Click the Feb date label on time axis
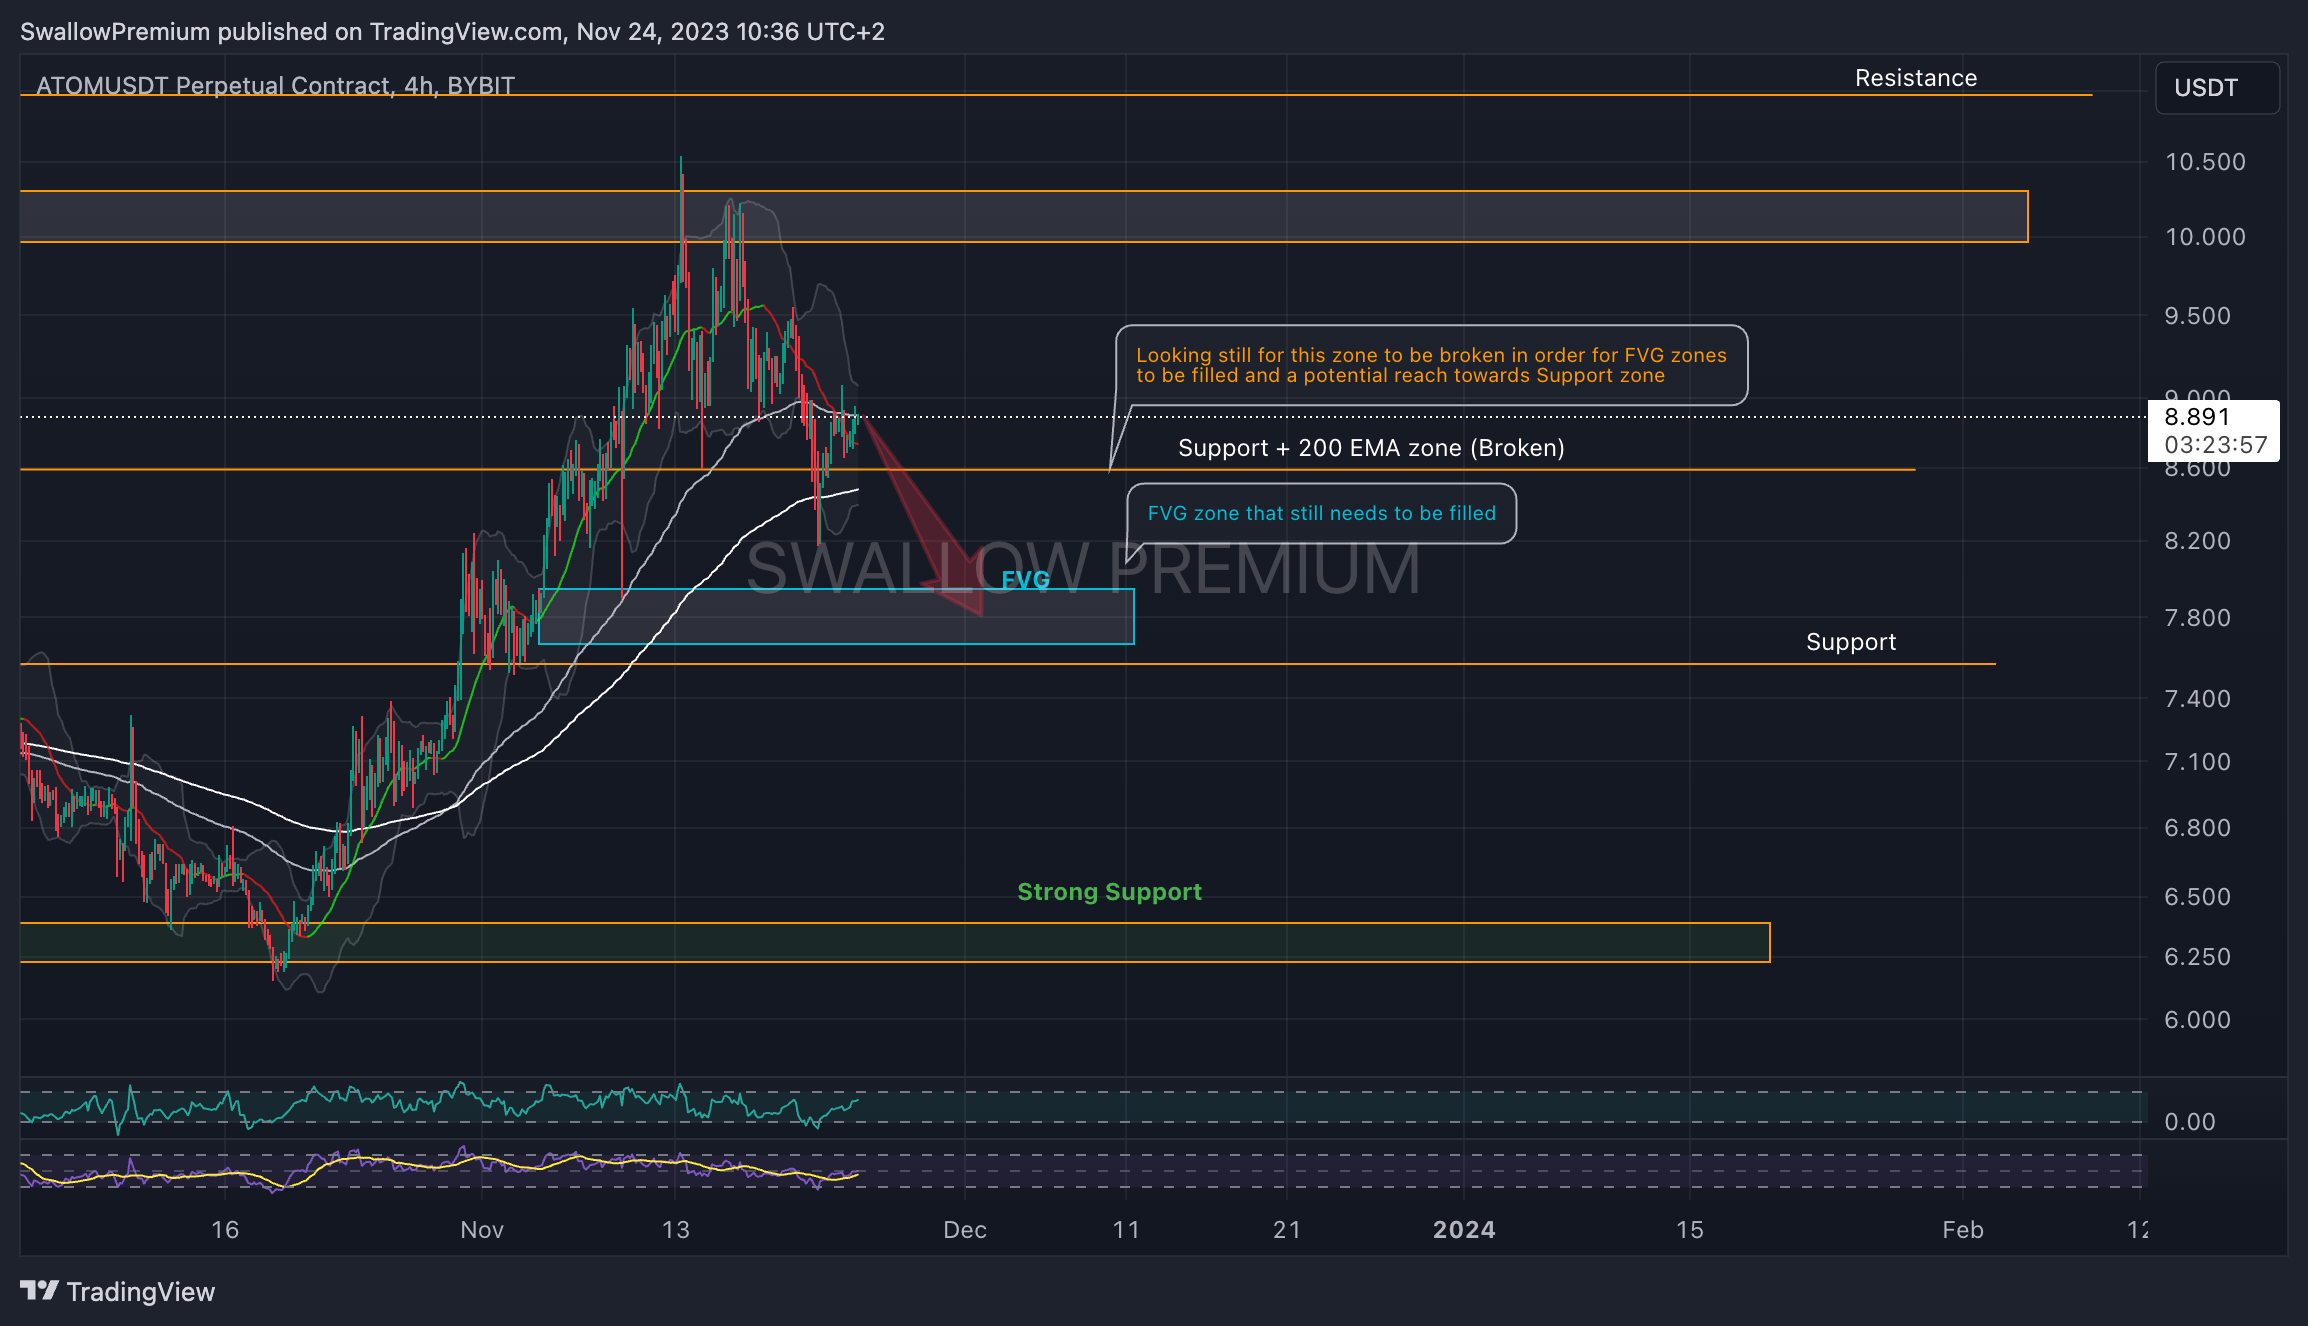Image resolution: width=2308 pixels, height=1326 pixels. pos(1963,1230)
